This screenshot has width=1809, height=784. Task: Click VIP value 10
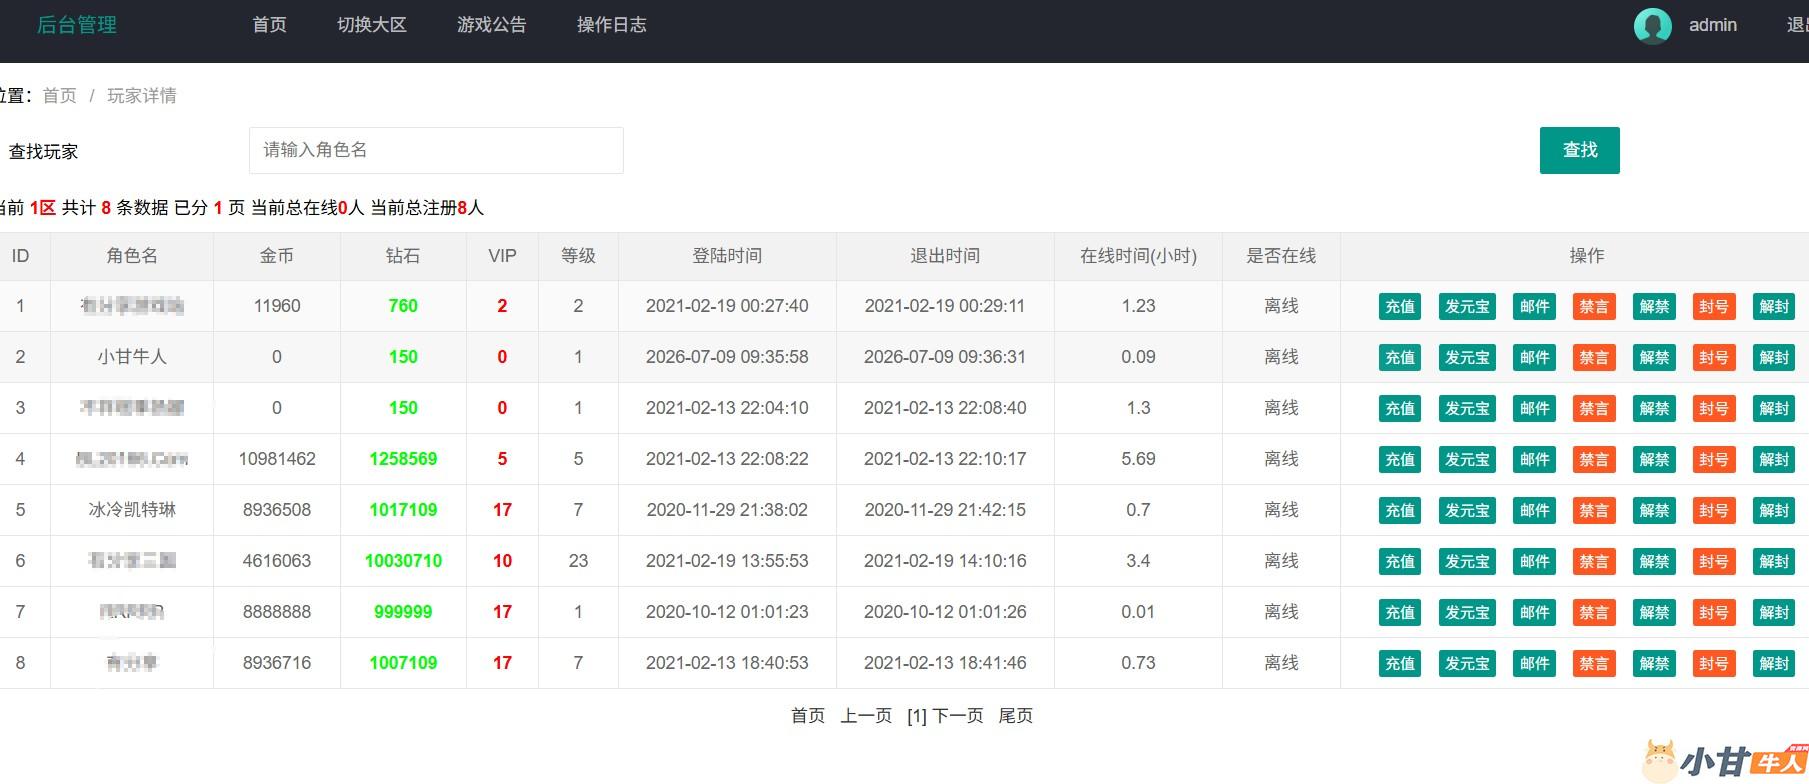point(502,561)
